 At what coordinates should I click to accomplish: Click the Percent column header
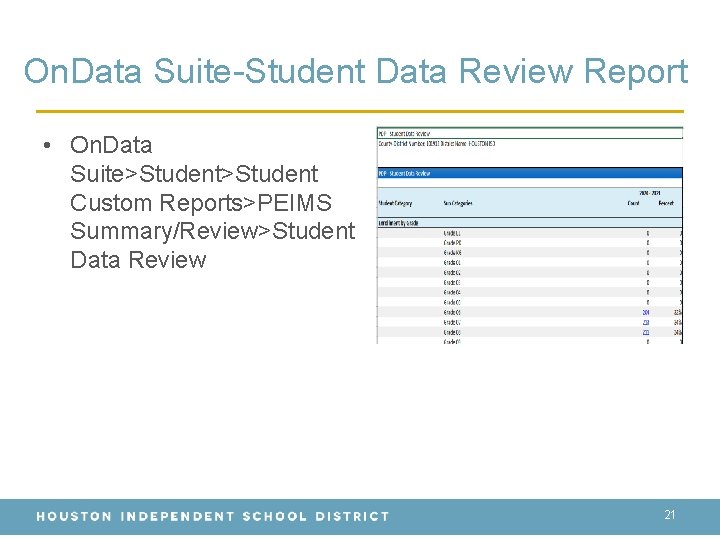[666, 203]
